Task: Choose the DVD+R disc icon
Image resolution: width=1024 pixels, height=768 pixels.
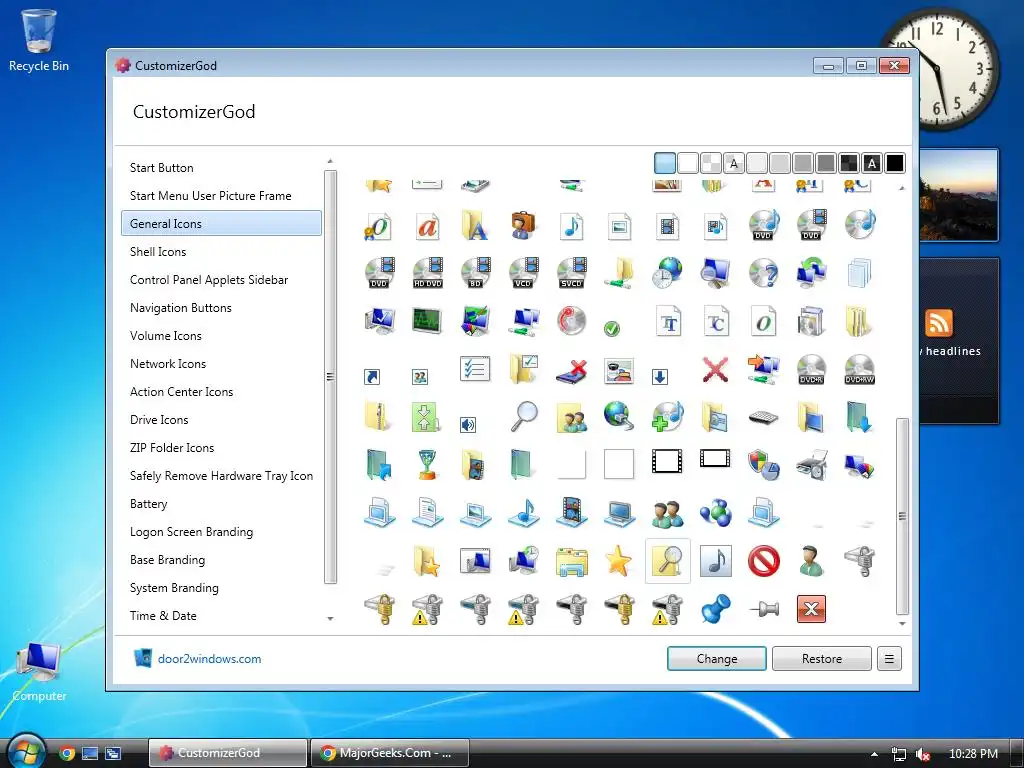Action: pyautogui.click(x=811, y=370)
